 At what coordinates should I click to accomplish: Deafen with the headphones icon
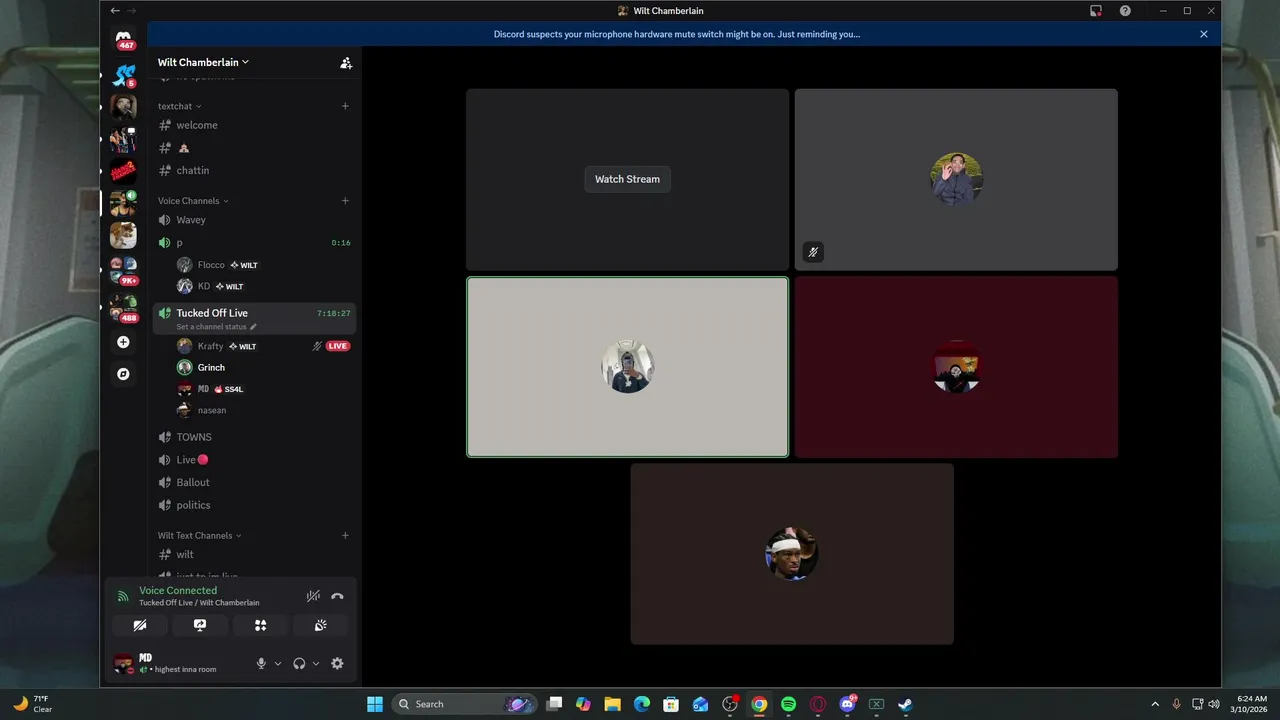tap(299, 663)
